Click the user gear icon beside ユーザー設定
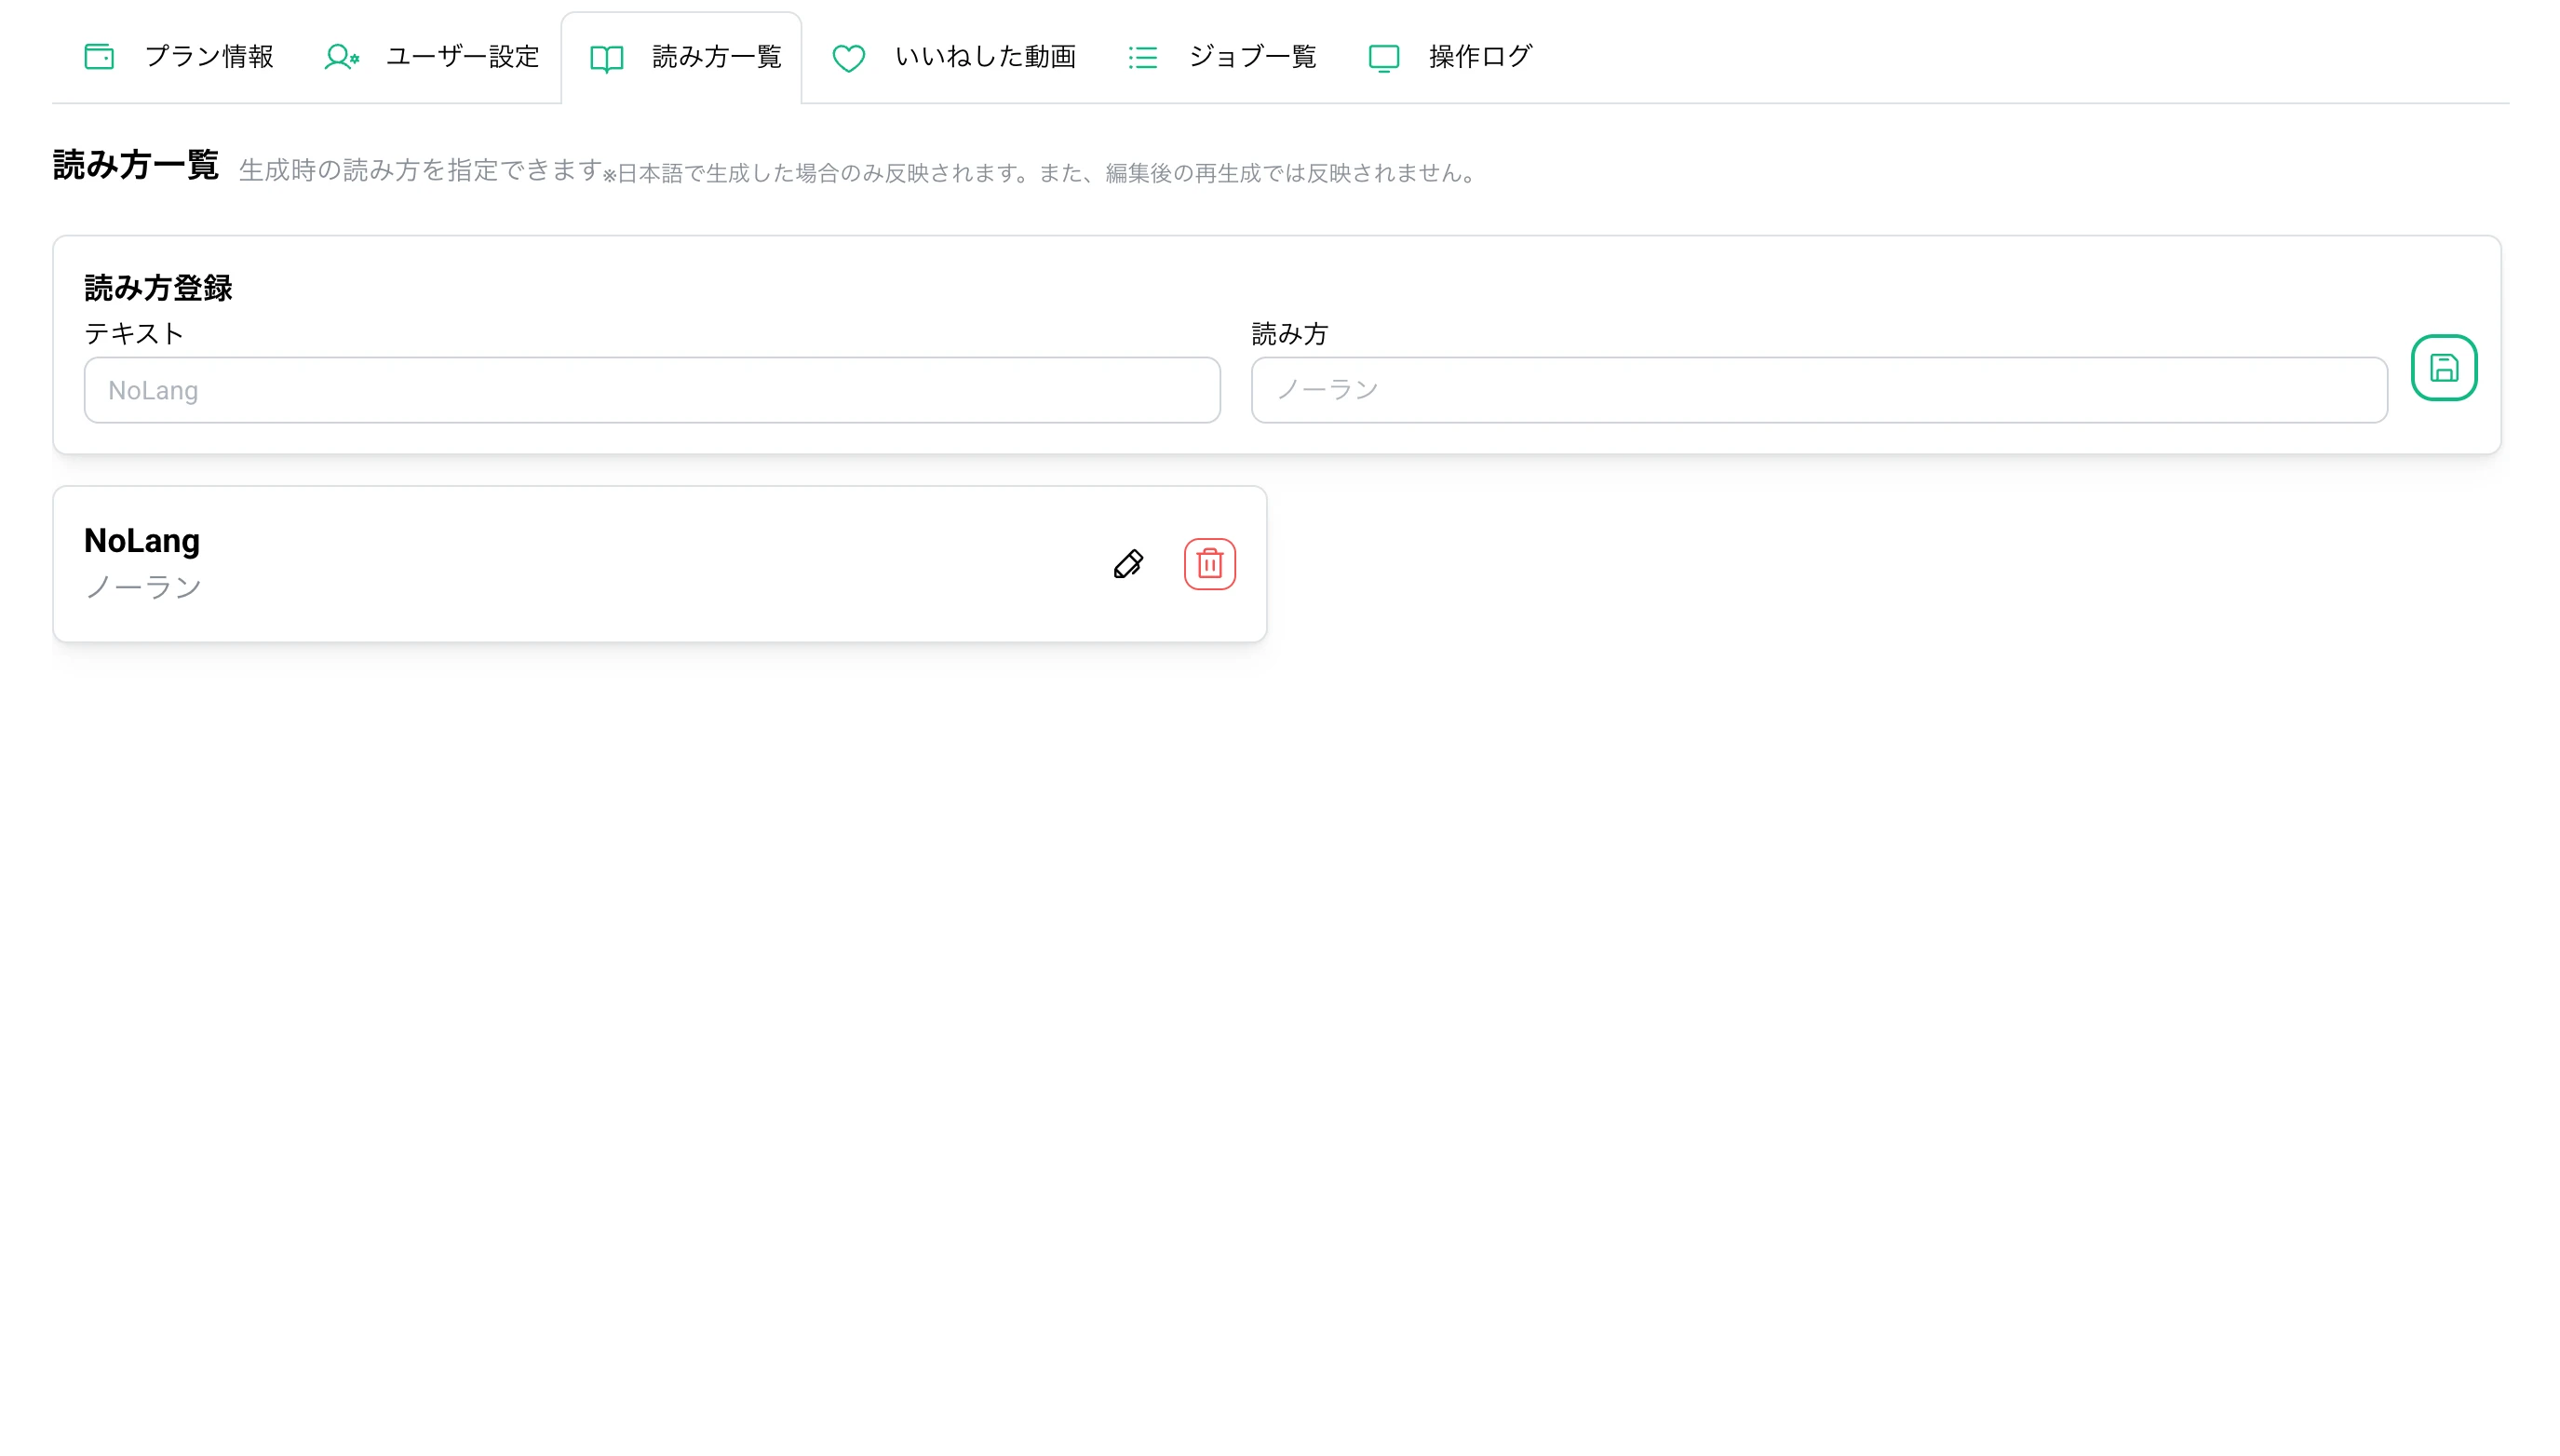The width and height of the screenshot is (2560, 1456). pos(341,57)
